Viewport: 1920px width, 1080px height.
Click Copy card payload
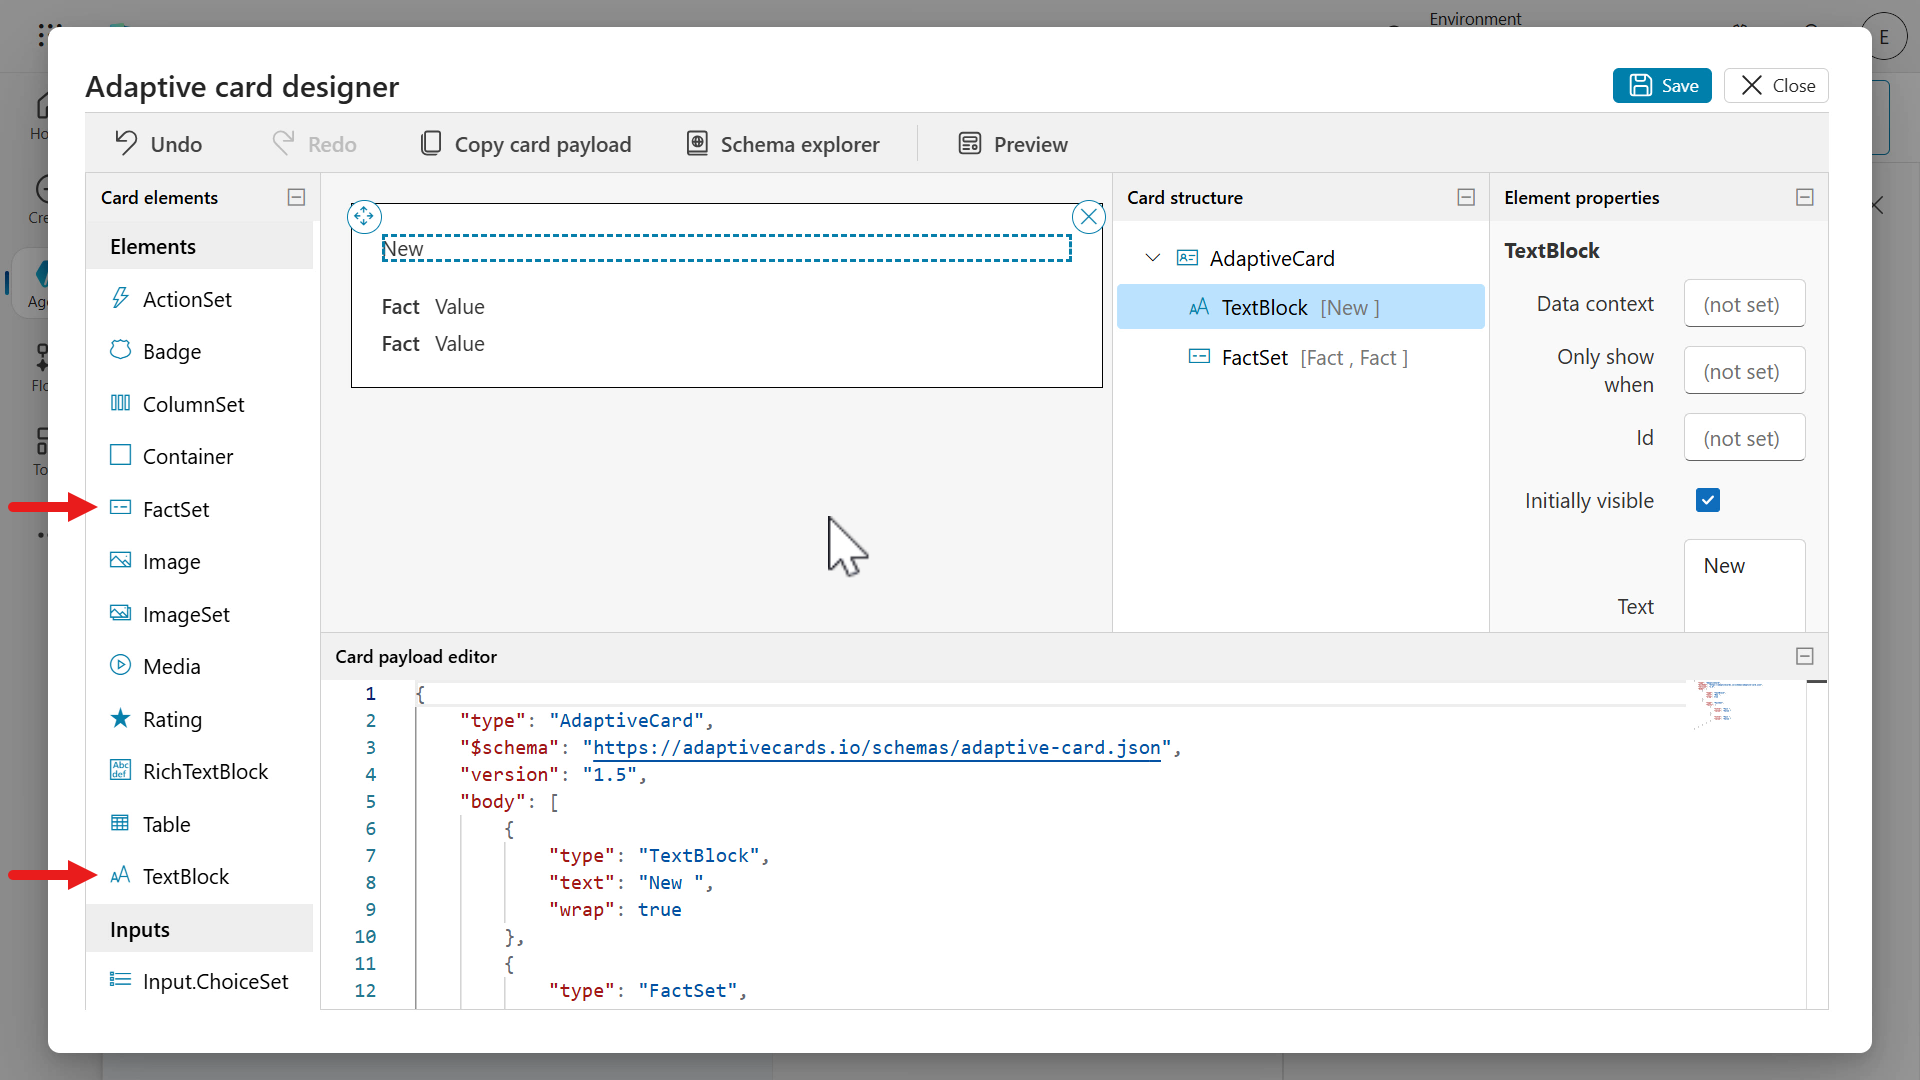click(x=526, y=144)
